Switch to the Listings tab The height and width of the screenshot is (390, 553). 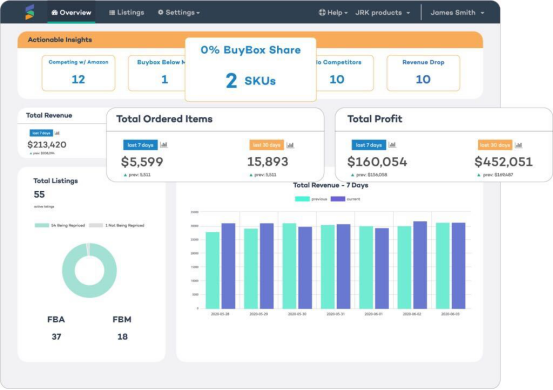pos(127,12)
